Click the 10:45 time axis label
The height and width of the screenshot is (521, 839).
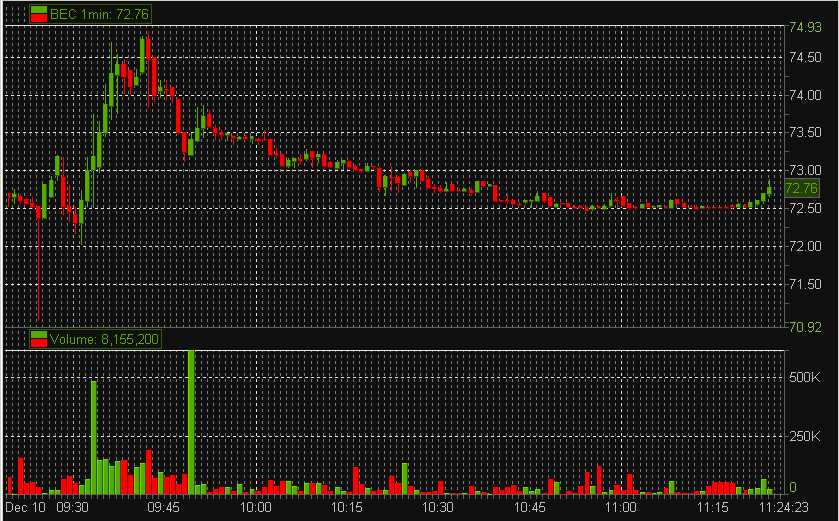[529, 507]
